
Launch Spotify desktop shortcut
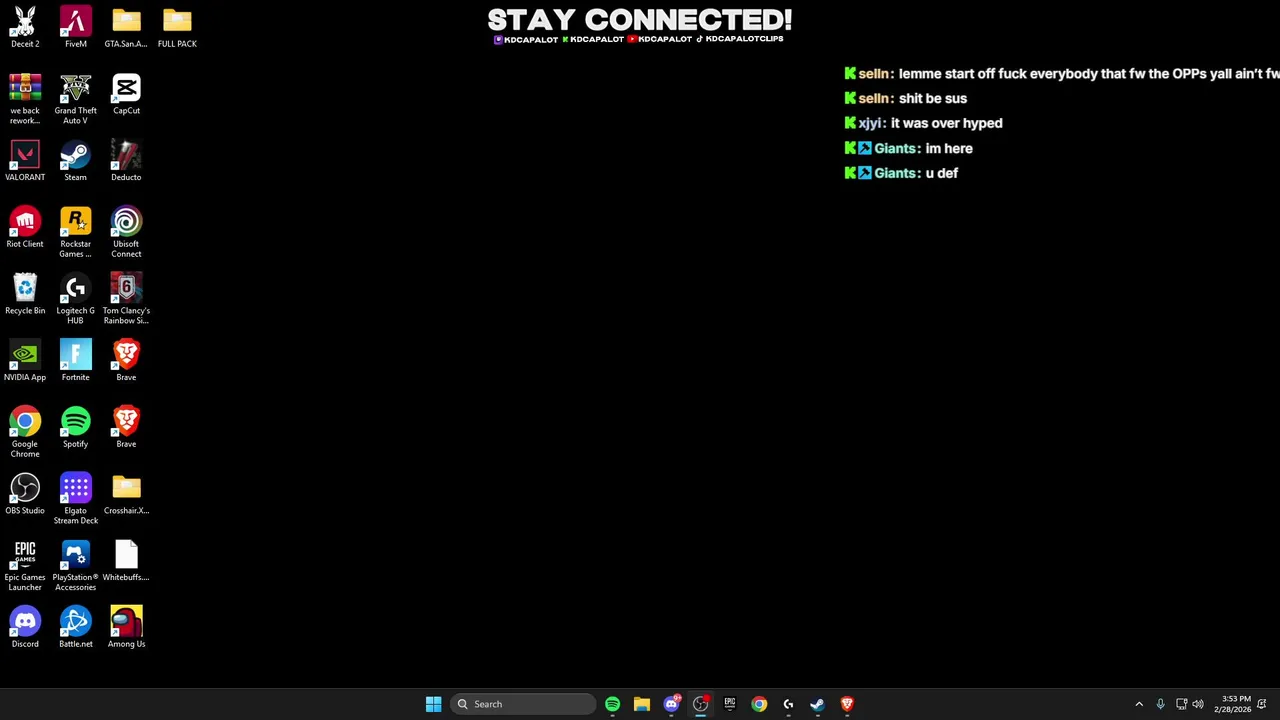pyautogui.click(x=75, y=427)
